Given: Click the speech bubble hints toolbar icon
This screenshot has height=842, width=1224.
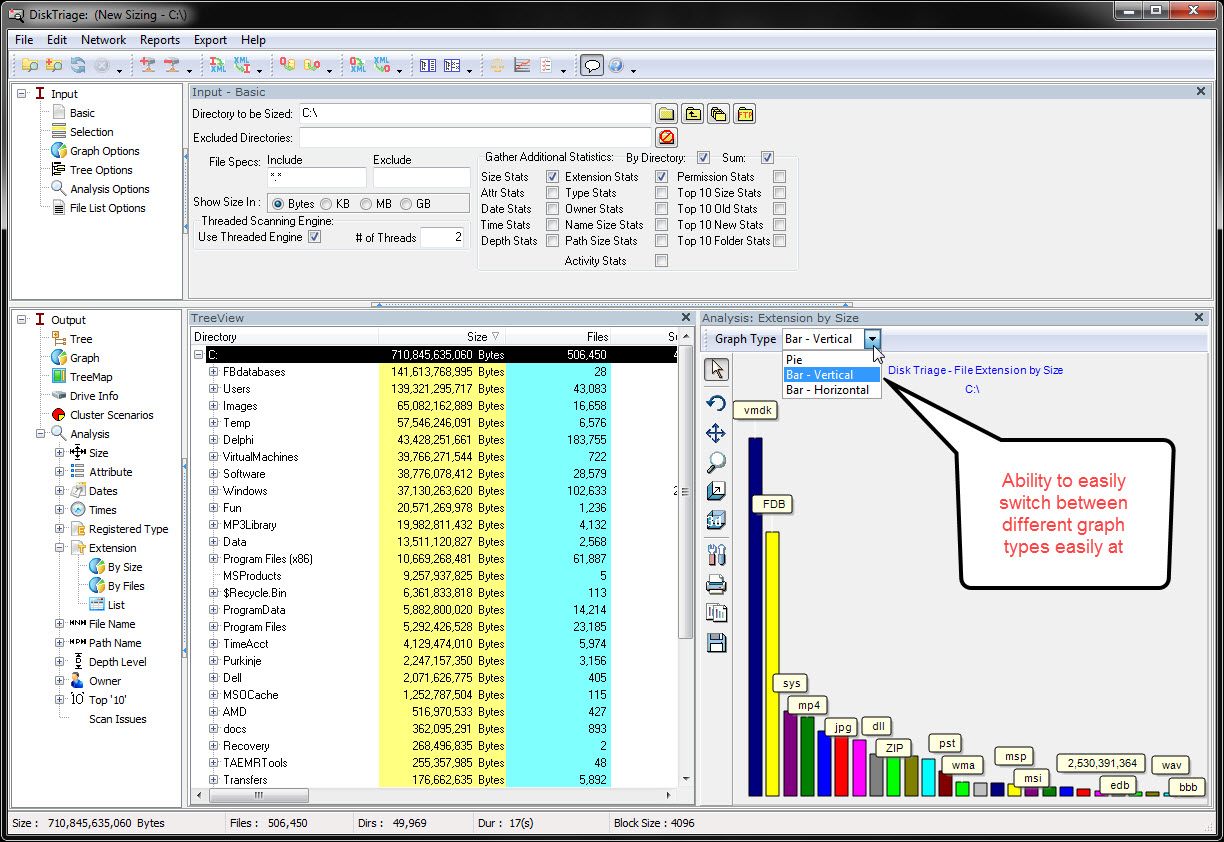Looking at the screenshot, I should [592, 66].
